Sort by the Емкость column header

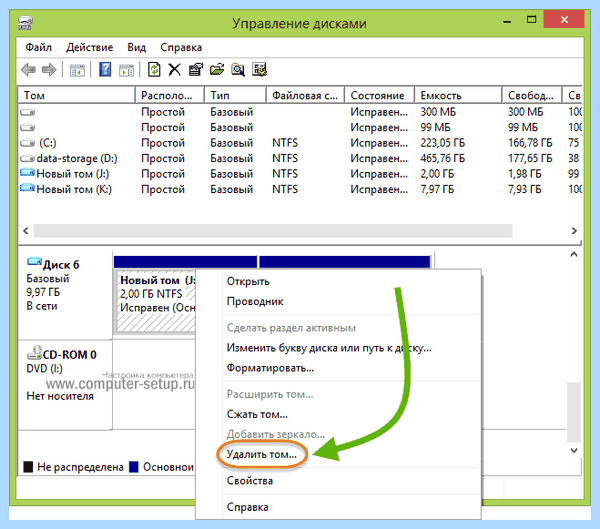click(x=458, y=95)
